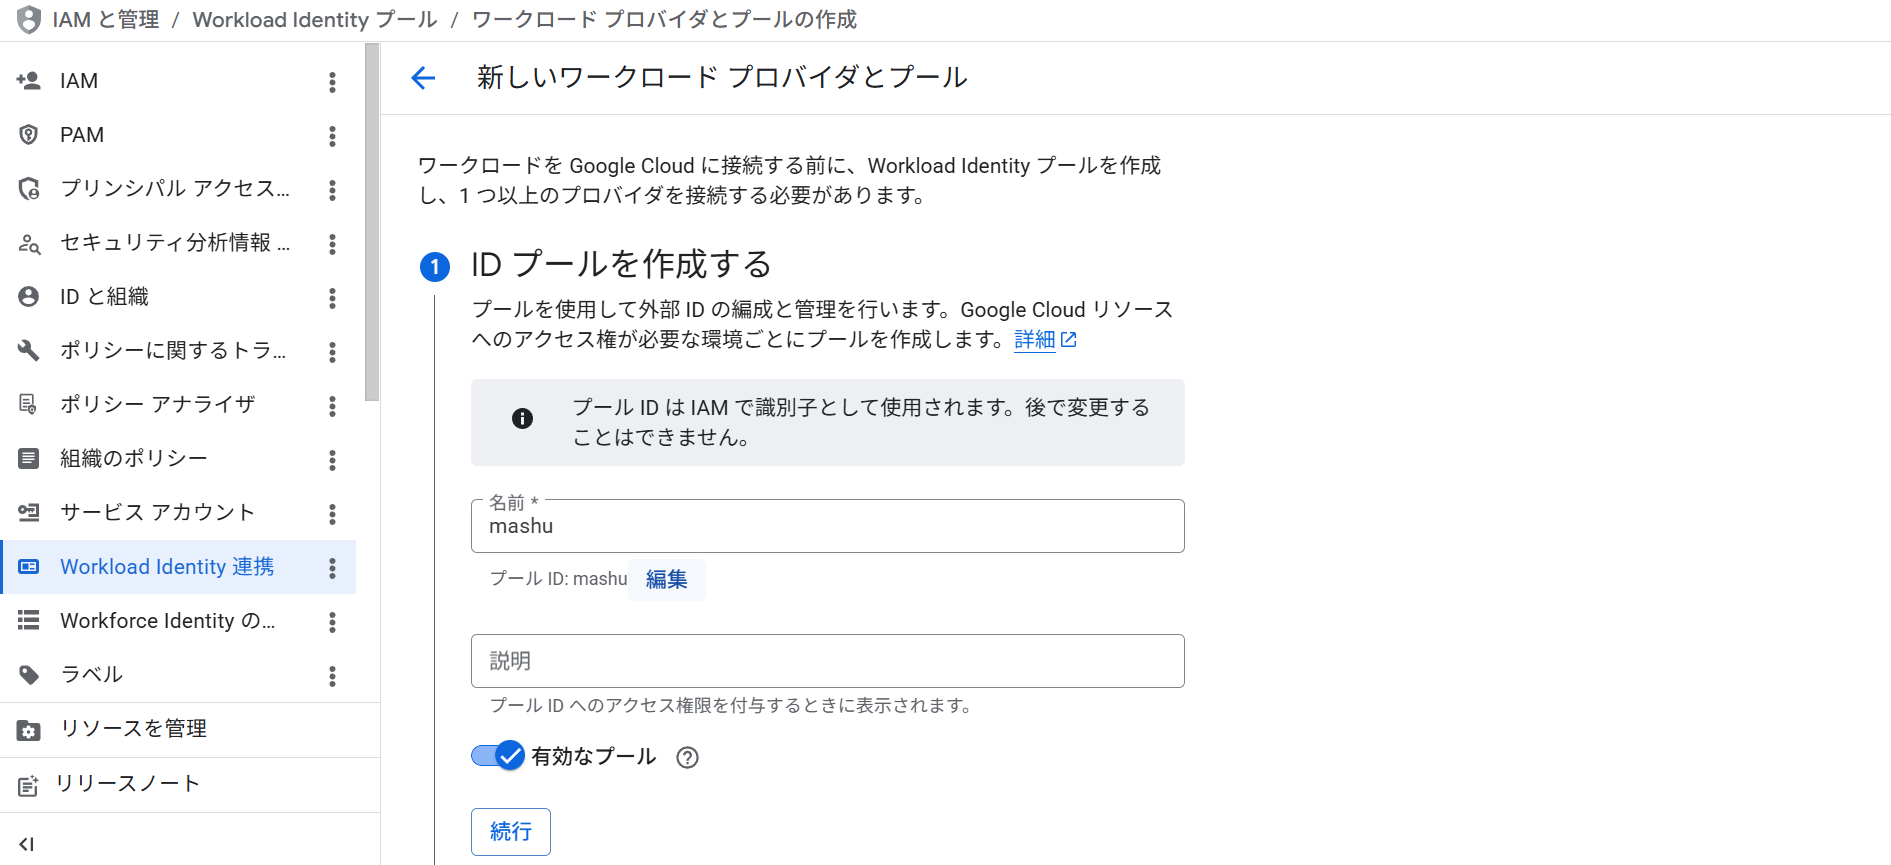1891x865 pixels.
Task: Open the PAM sidebar item
Action: pyautogui.click(x=178, y=135)
